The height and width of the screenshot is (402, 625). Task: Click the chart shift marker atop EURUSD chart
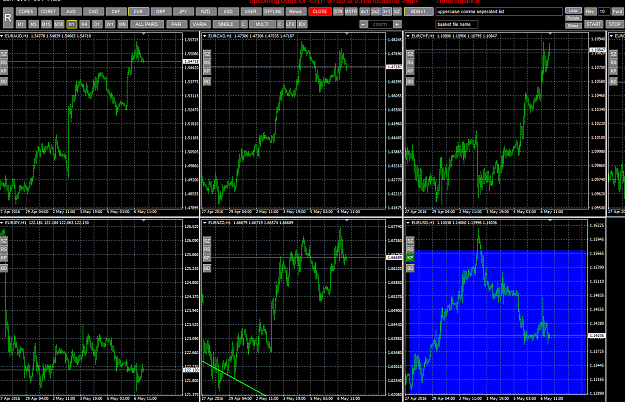550,220
